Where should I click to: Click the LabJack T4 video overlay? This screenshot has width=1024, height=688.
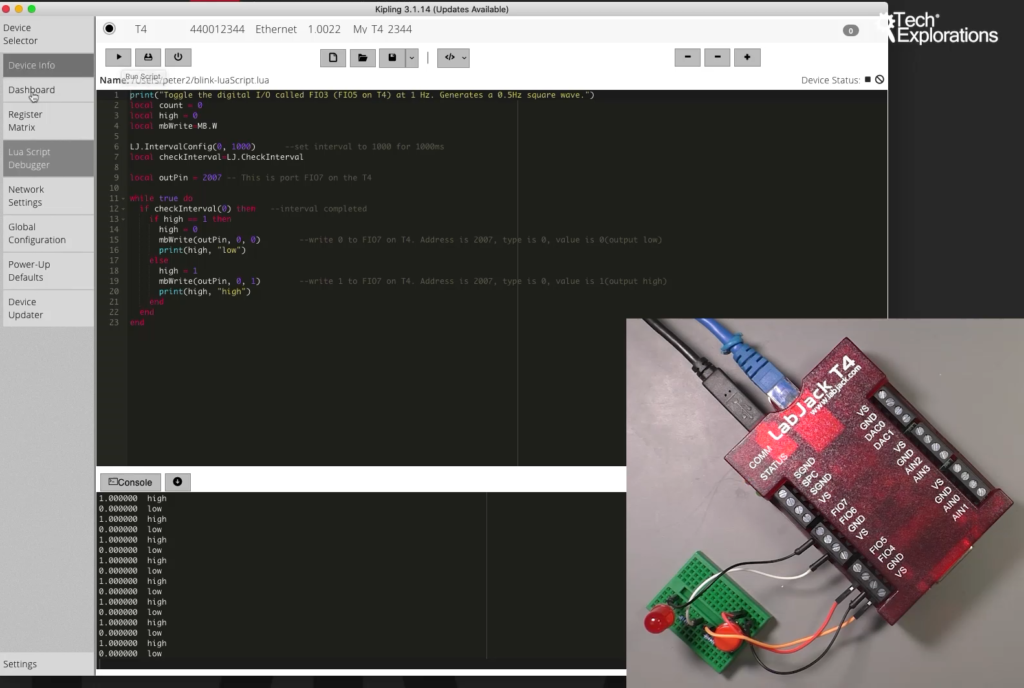pos(825,503)
